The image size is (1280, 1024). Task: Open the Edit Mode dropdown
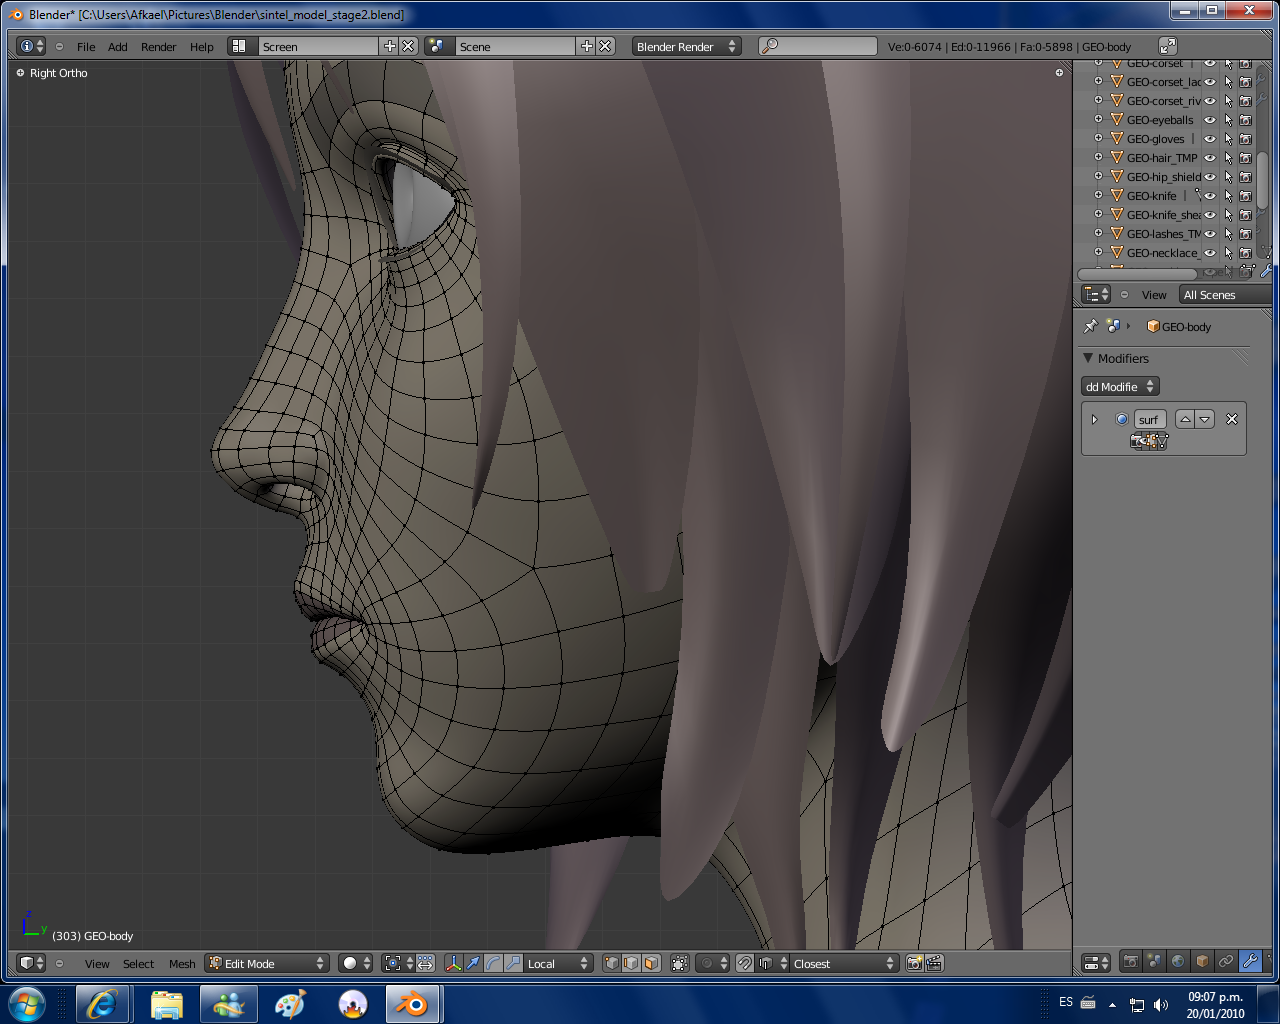[x=267, y=964]
